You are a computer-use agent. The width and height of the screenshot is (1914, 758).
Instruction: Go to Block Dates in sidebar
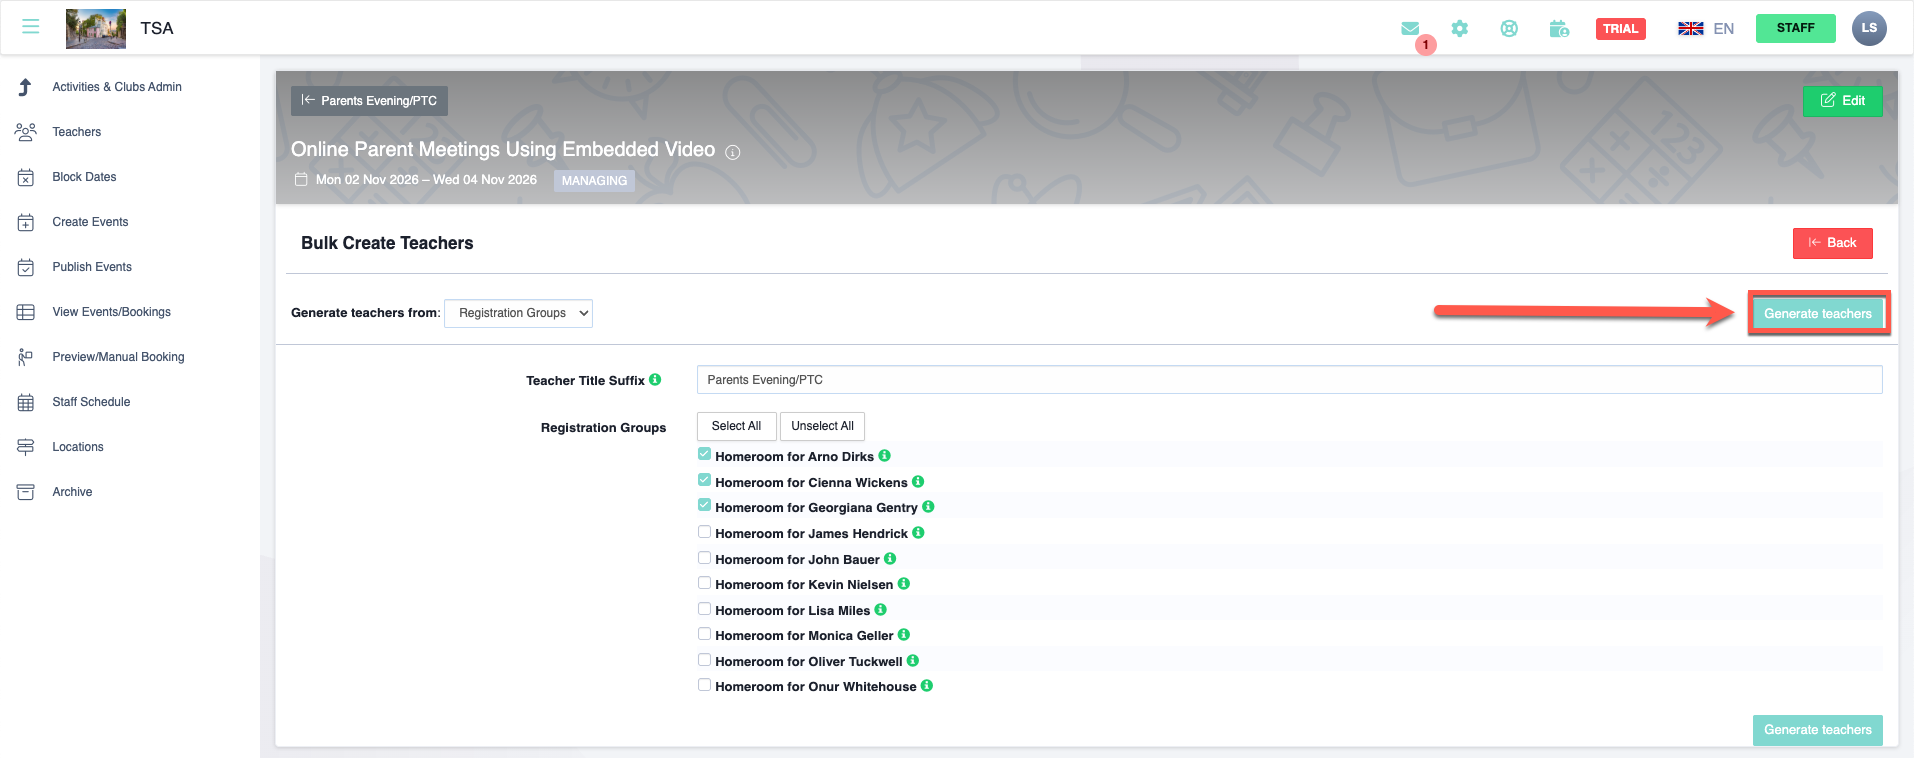[84, 177]
